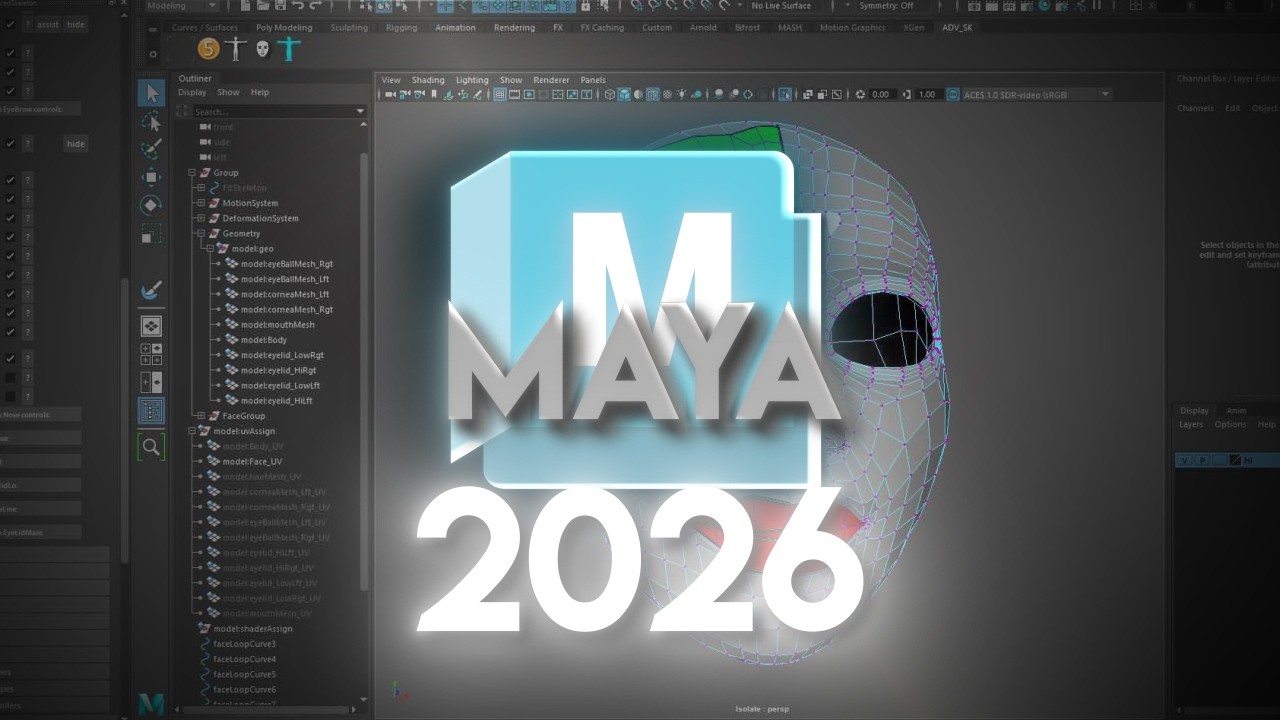Click the face mask shelf icon
Viewport: 1280px width, 720px height.
click(262, 48)
